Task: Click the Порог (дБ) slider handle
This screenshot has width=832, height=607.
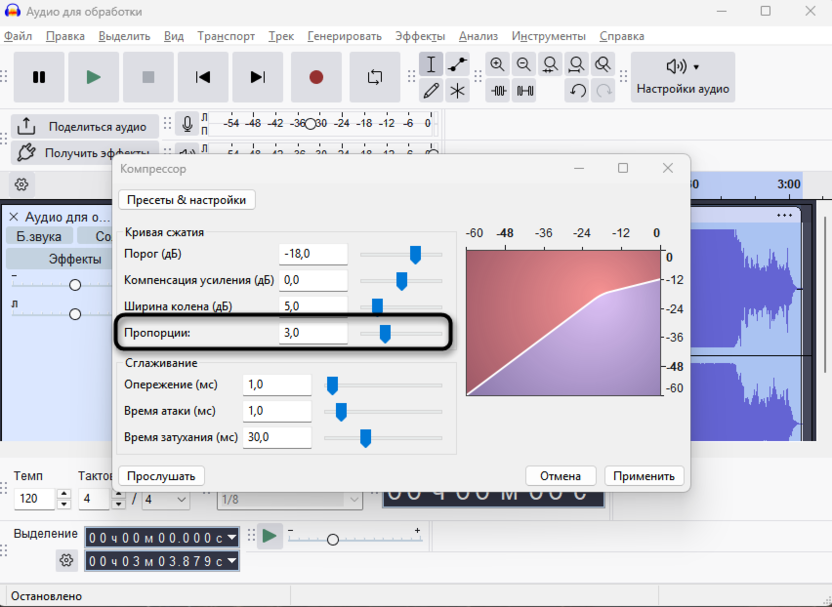Action: point(415,255)
